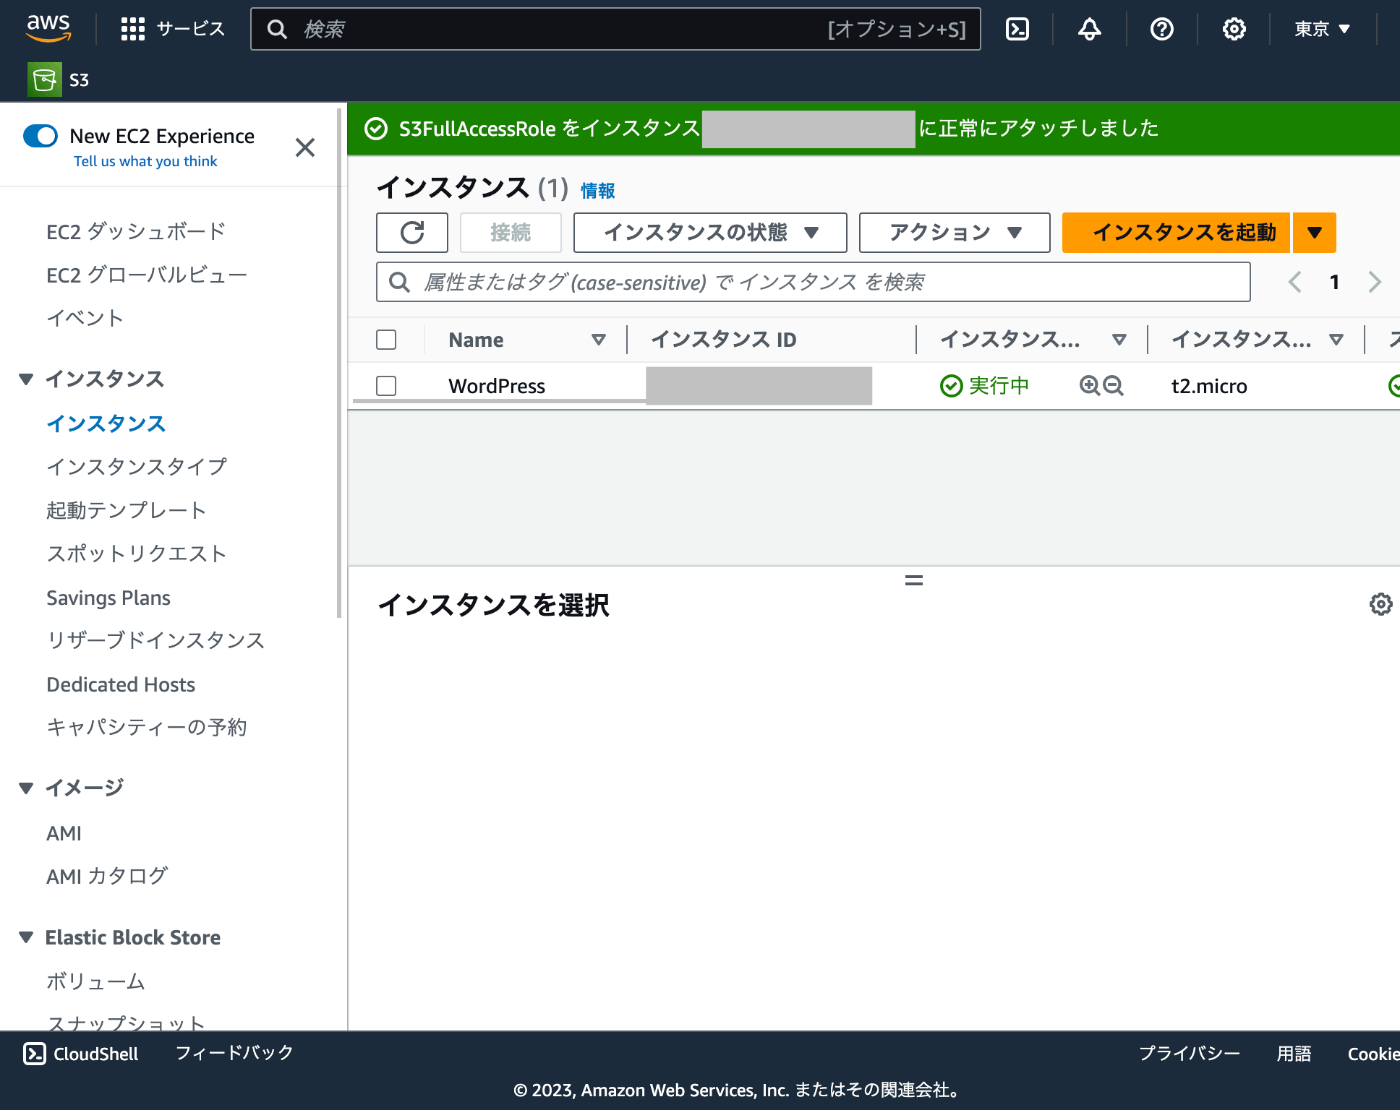Click the AWS logo home icon

[48, 28]
